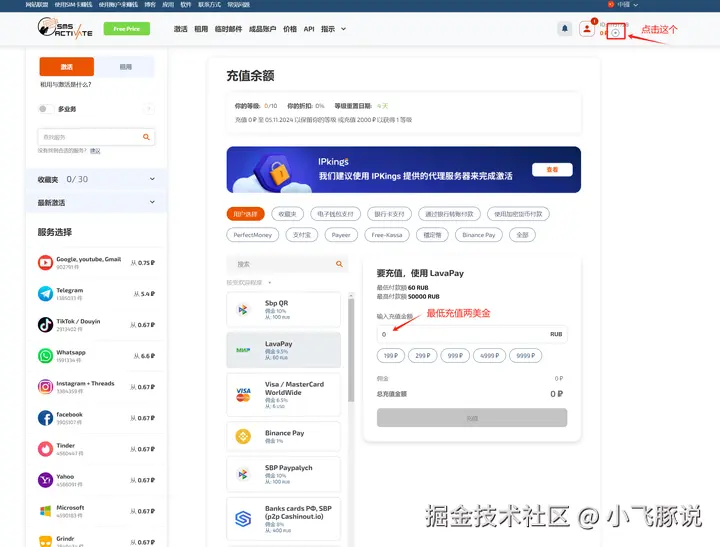
Task: Select the Microsoft service icon
Action: coord(45,511)
